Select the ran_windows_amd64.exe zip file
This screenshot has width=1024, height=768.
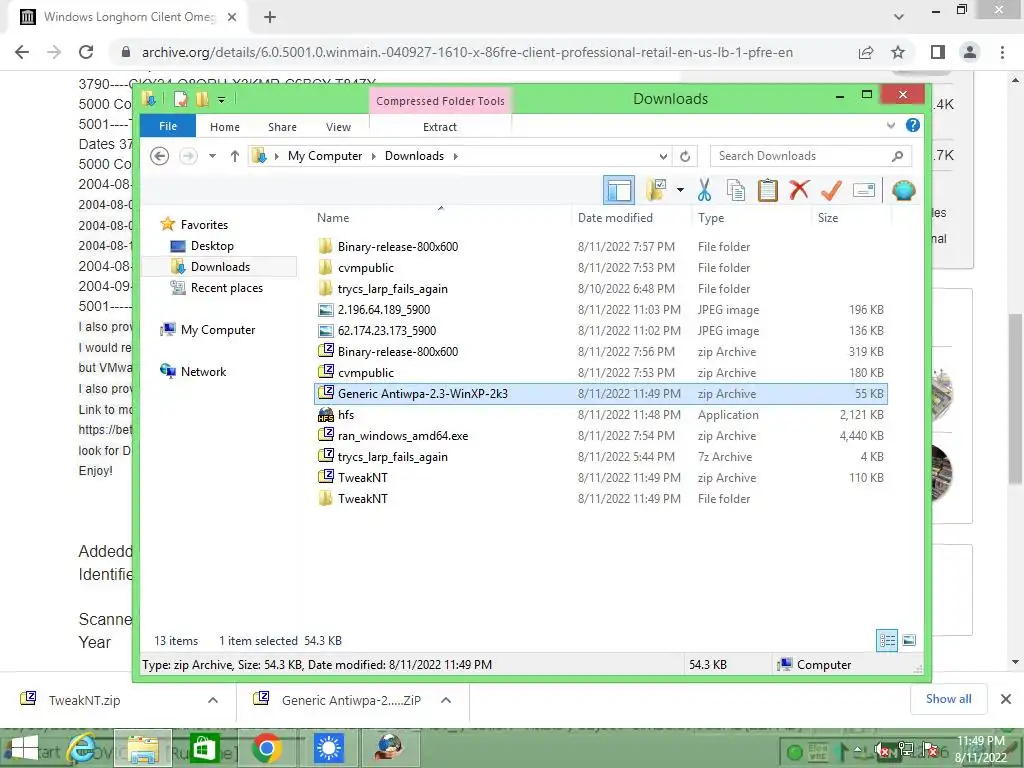pyautogui.click(x=601, y=436)
